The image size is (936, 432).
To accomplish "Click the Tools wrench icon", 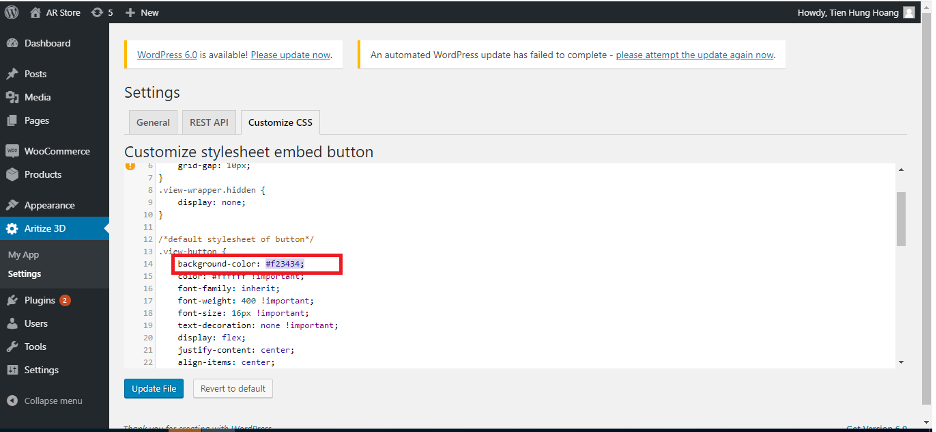I will pyautogui.click(x=12, y=347).
